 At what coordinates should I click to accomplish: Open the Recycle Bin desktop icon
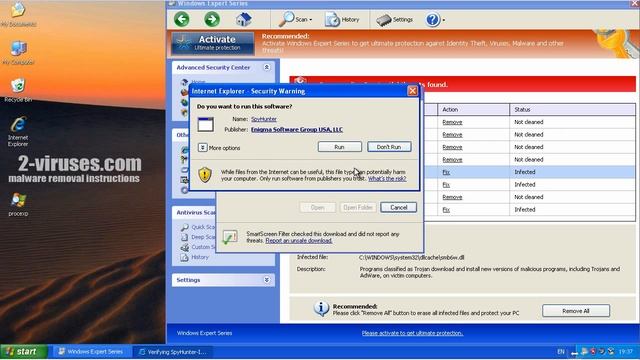(x=18, y=91)
